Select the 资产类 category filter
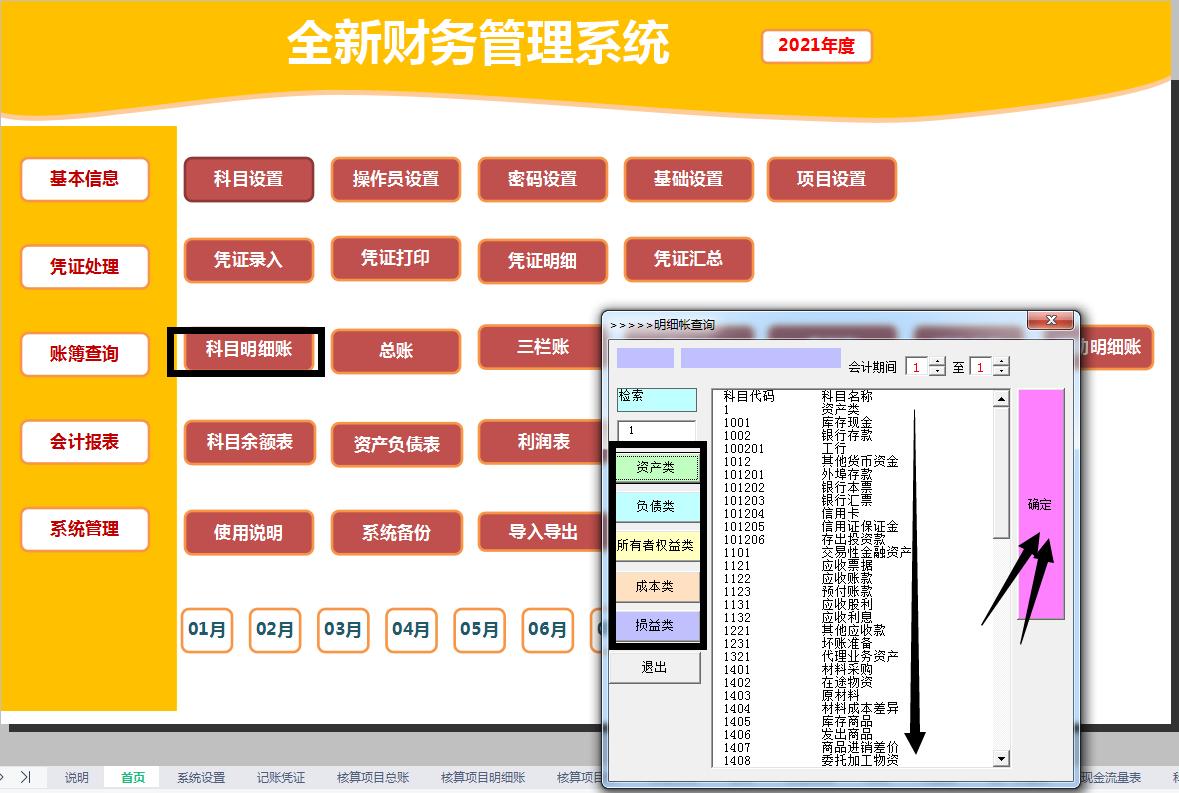The image size is (1179, 793). (655, 466)
